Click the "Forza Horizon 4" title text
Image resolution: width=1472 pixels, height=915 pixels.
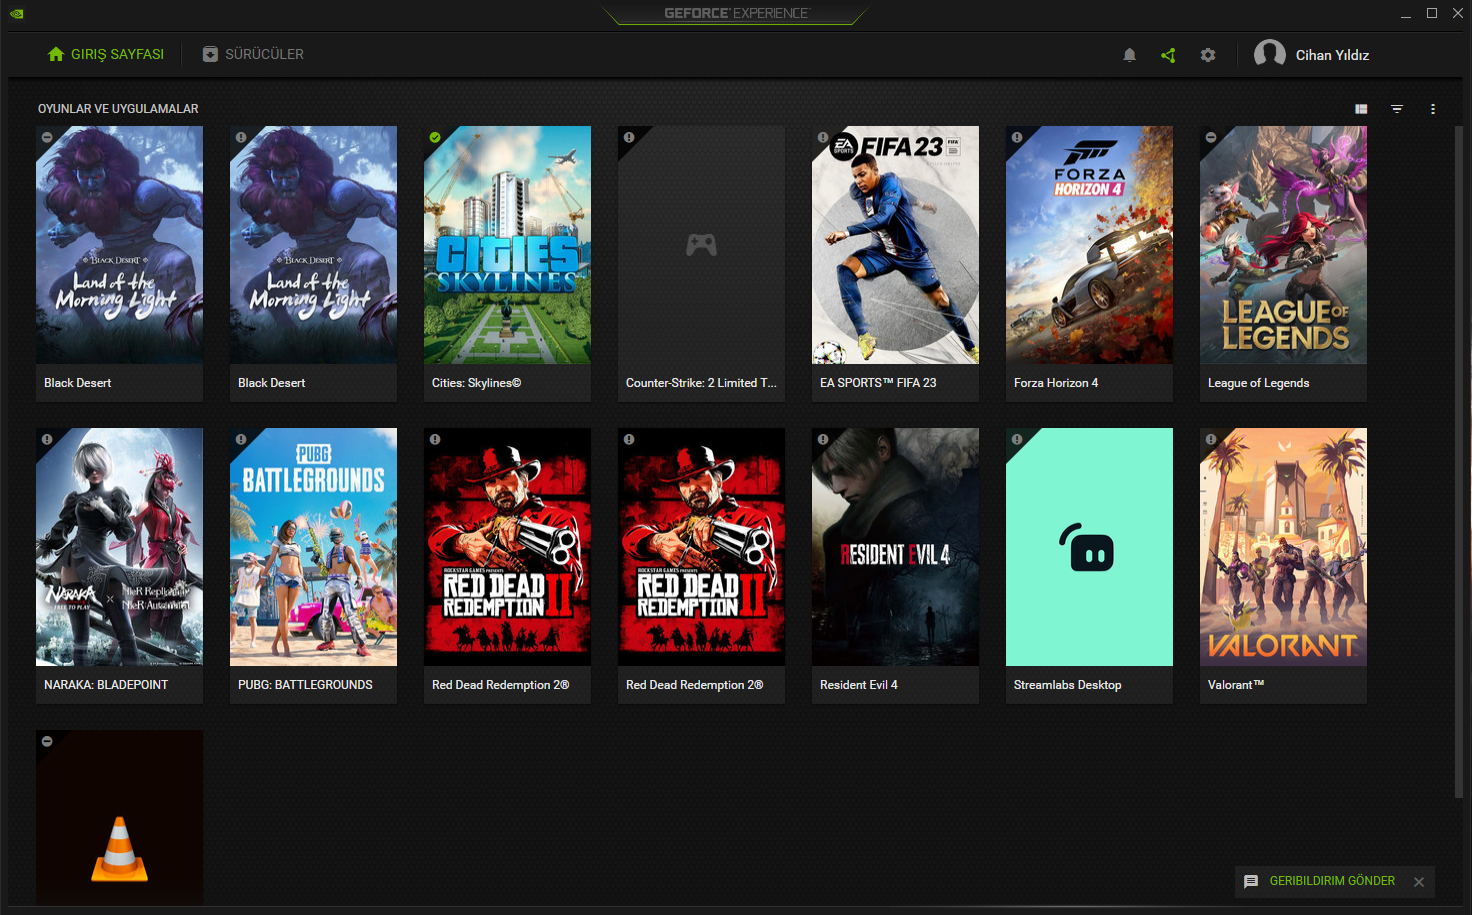click(x=1056, y=383)
